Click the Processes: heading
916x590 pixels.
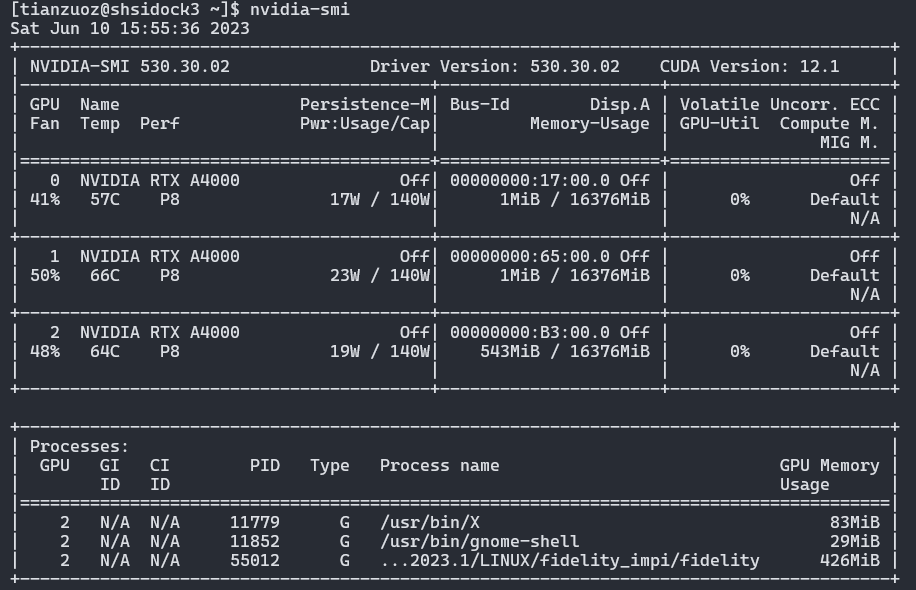click(x=79, y=447)
